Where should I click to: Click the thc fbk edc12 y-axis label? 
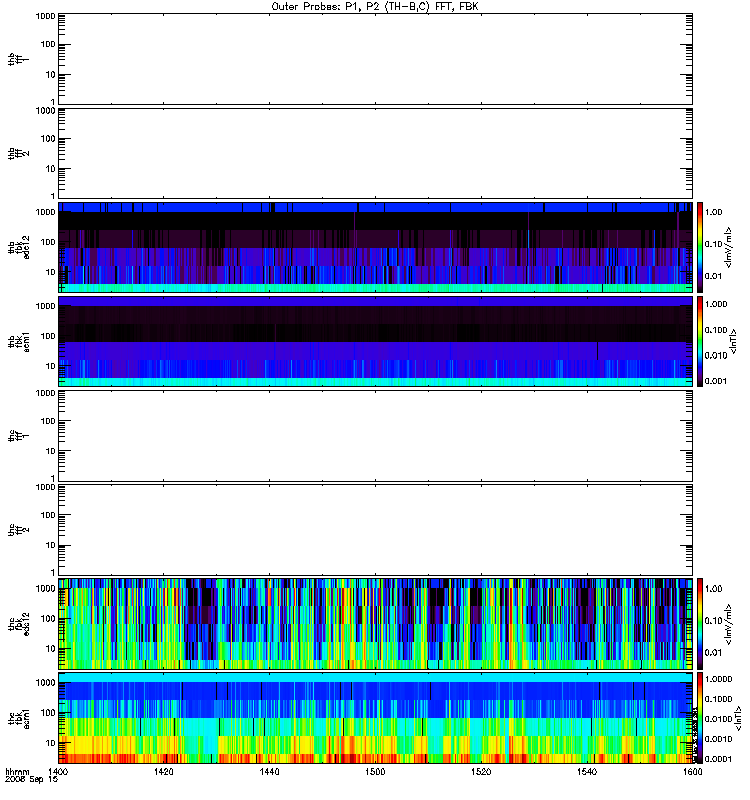pos(19,624)
